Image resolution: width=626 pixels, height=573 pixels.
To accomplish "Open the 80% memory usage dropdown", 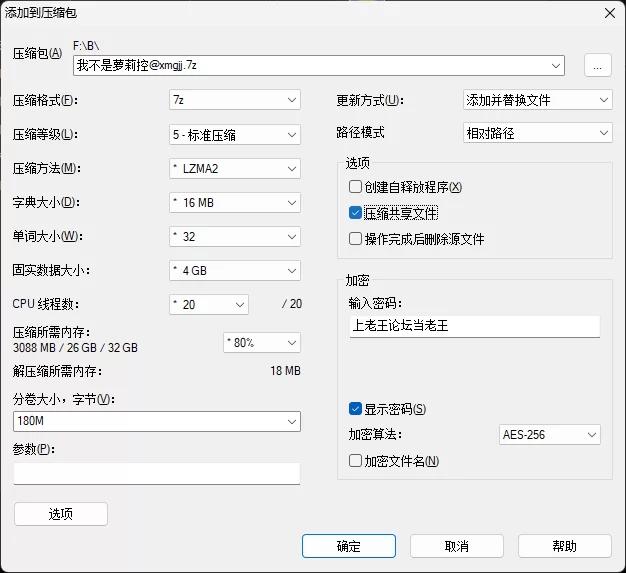I will [262, 343].
